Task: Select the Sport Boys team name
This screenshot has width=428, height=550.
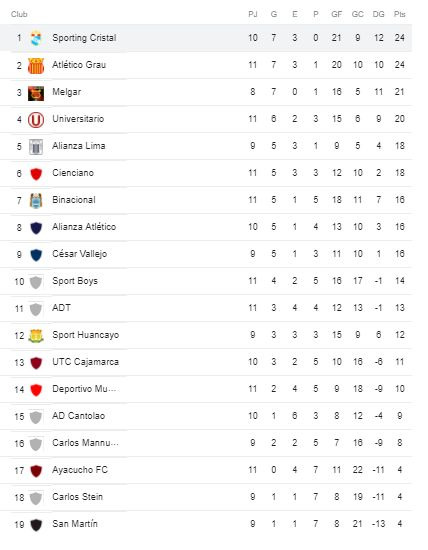Action: pos(75,281)
